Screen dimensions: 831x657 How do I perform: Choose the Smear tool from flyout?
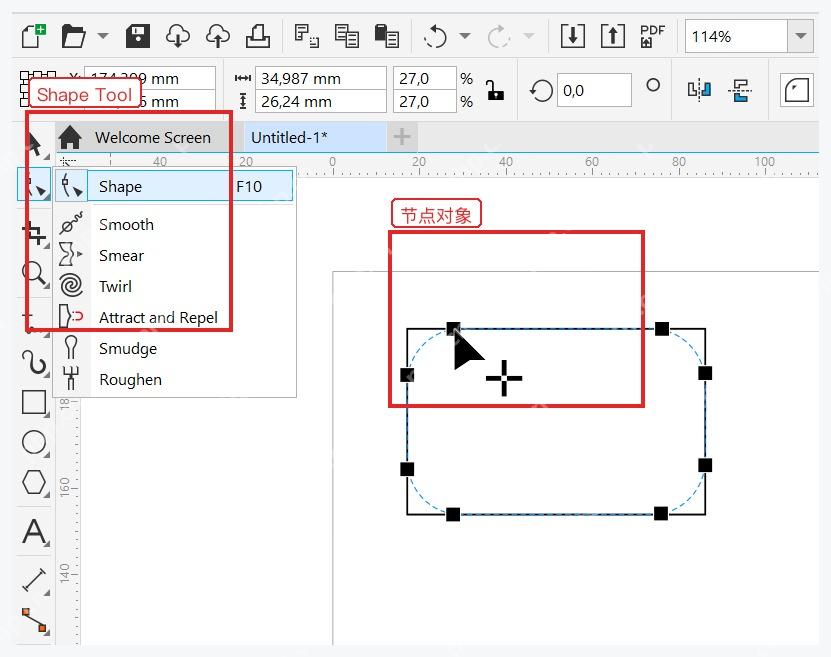pos(174,255)
